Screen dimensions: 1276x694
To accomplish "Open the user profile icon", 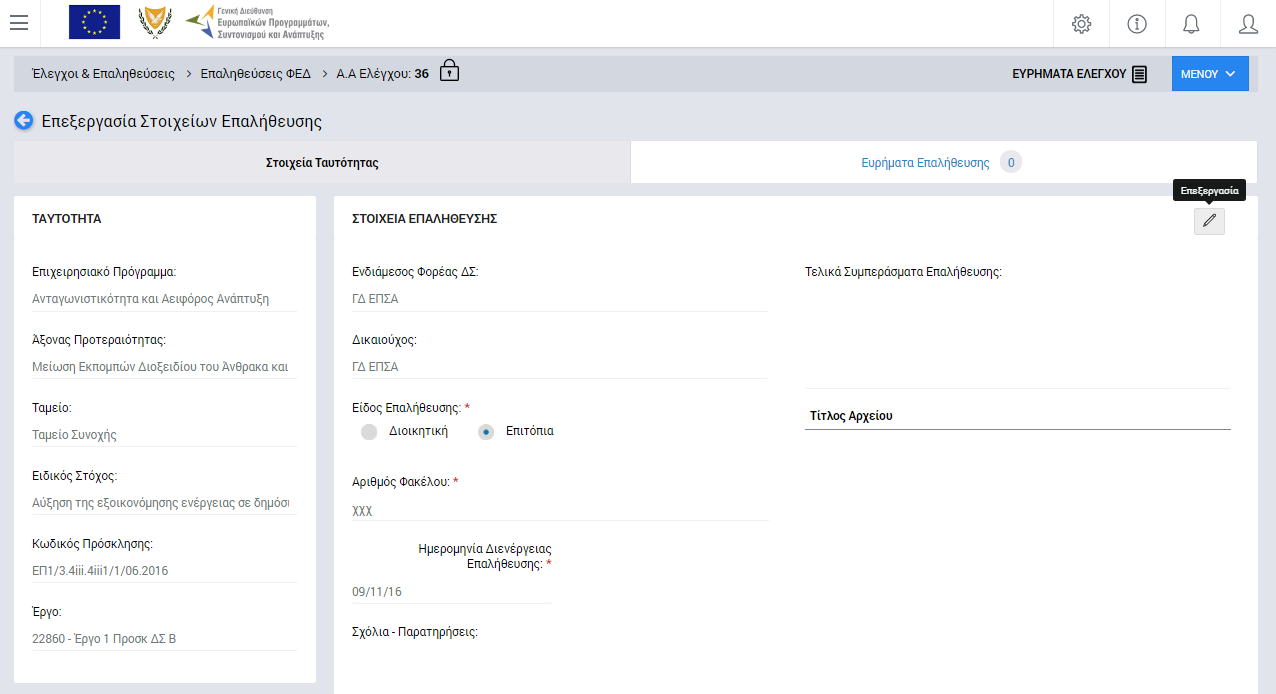I will tap(1248, 24).
